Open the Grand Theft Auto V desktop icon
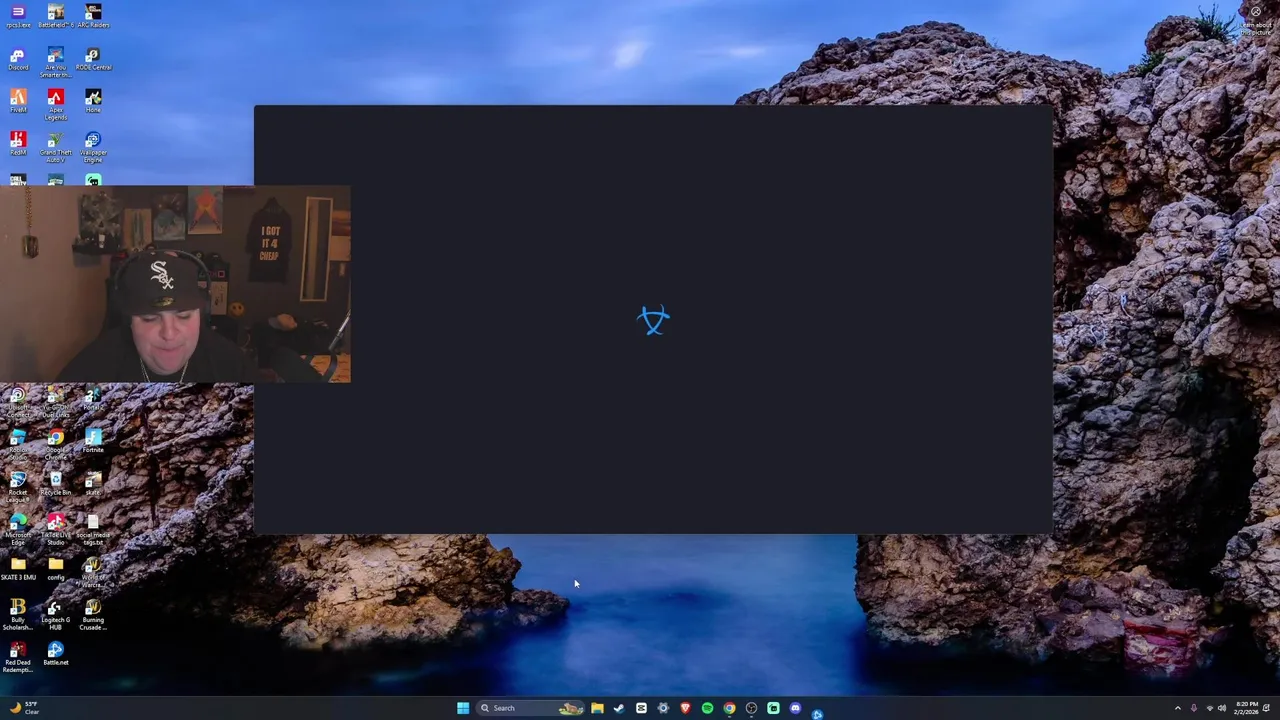The width and height of the screenshot is (1280, 720). 55,147
